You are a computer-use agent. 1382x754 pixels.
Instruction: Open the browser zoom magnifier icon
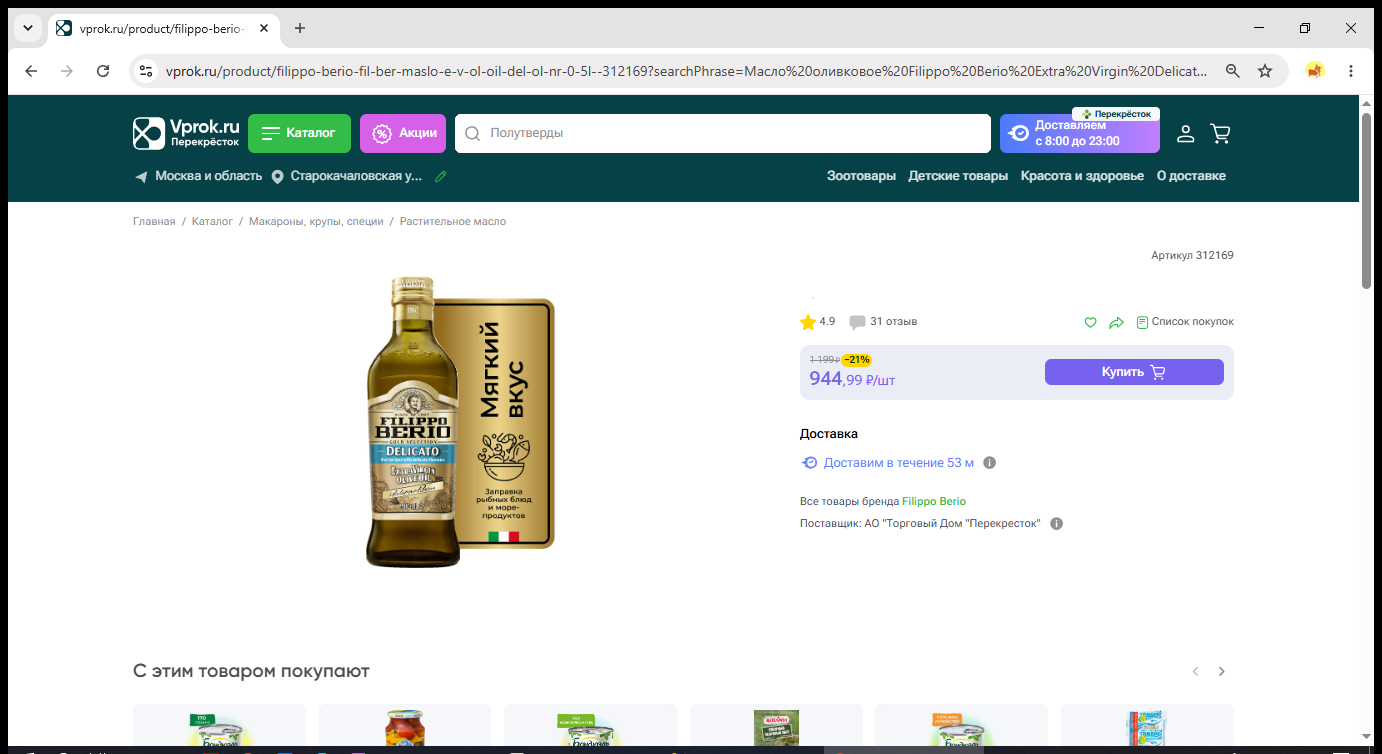1233,71
